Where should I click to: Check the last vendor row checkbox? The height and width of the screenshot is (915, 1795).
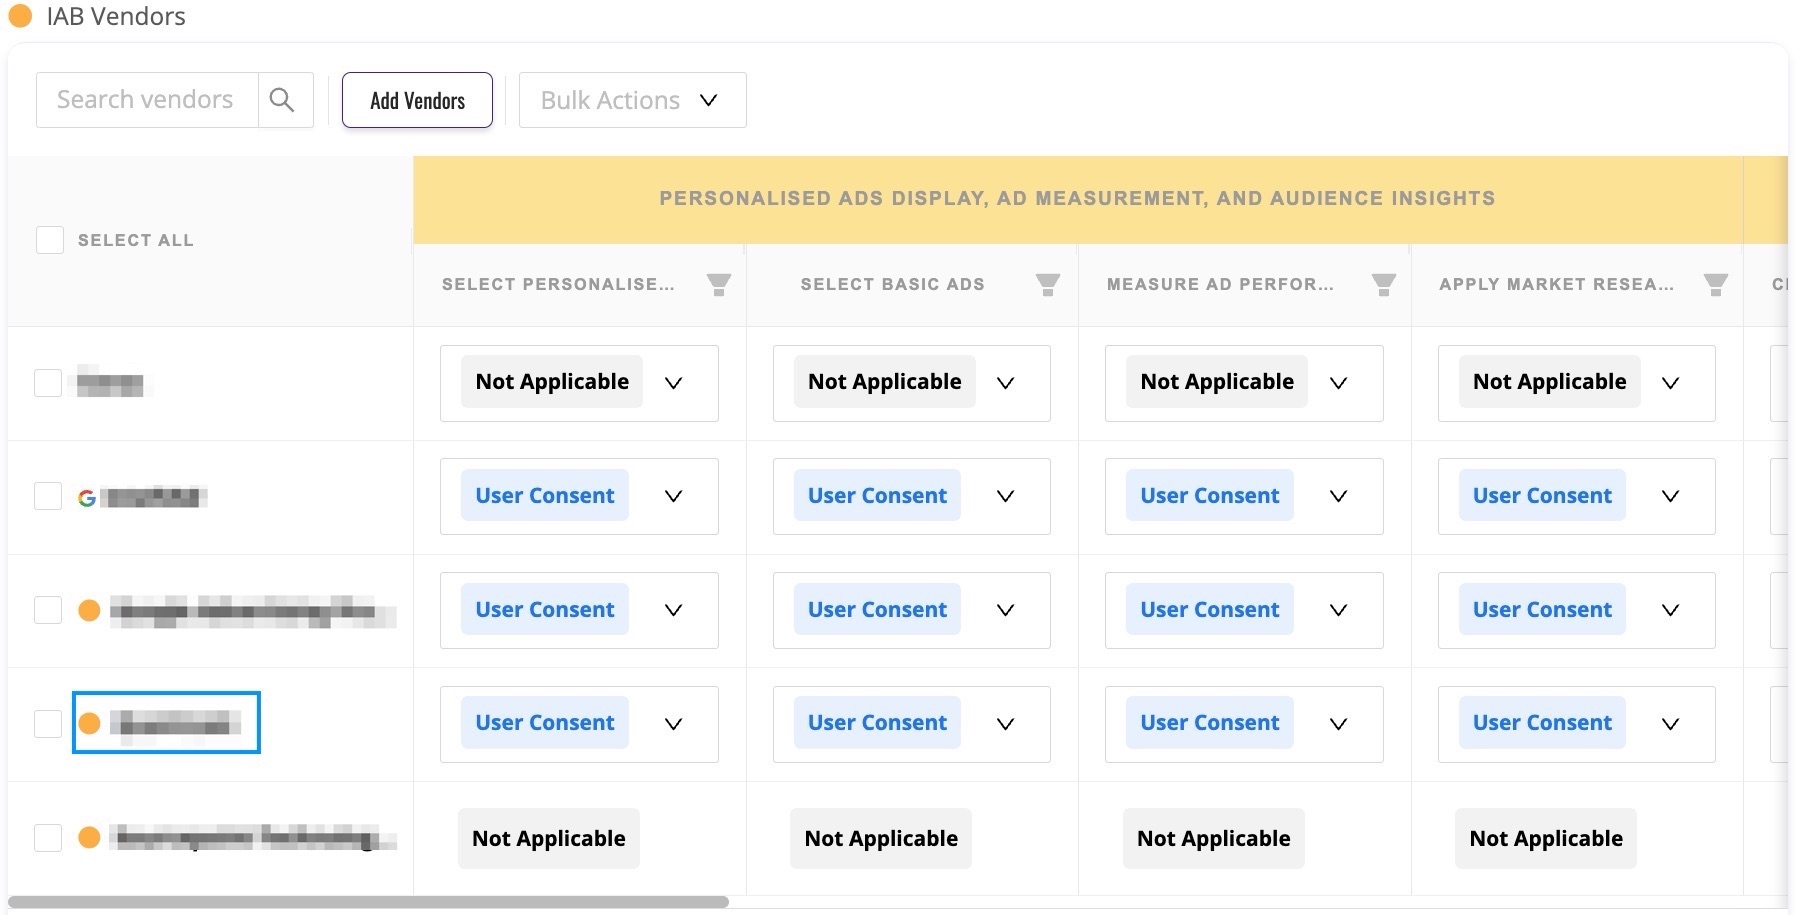[48, 837]
